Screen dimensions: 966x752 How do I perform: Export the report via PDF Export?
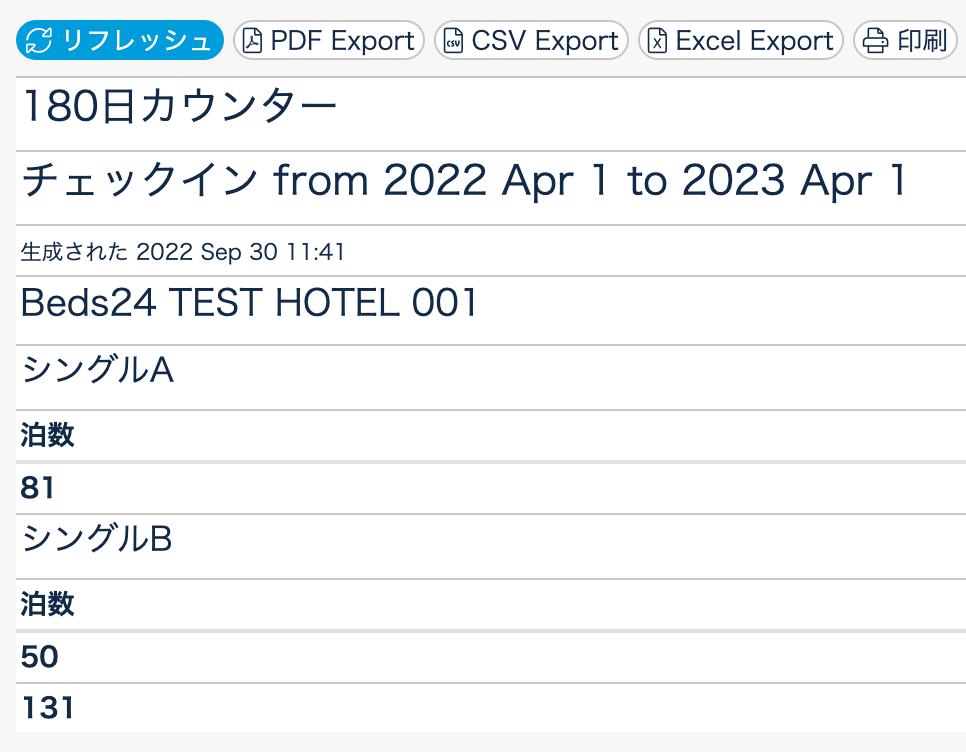(x=342, y=41)
